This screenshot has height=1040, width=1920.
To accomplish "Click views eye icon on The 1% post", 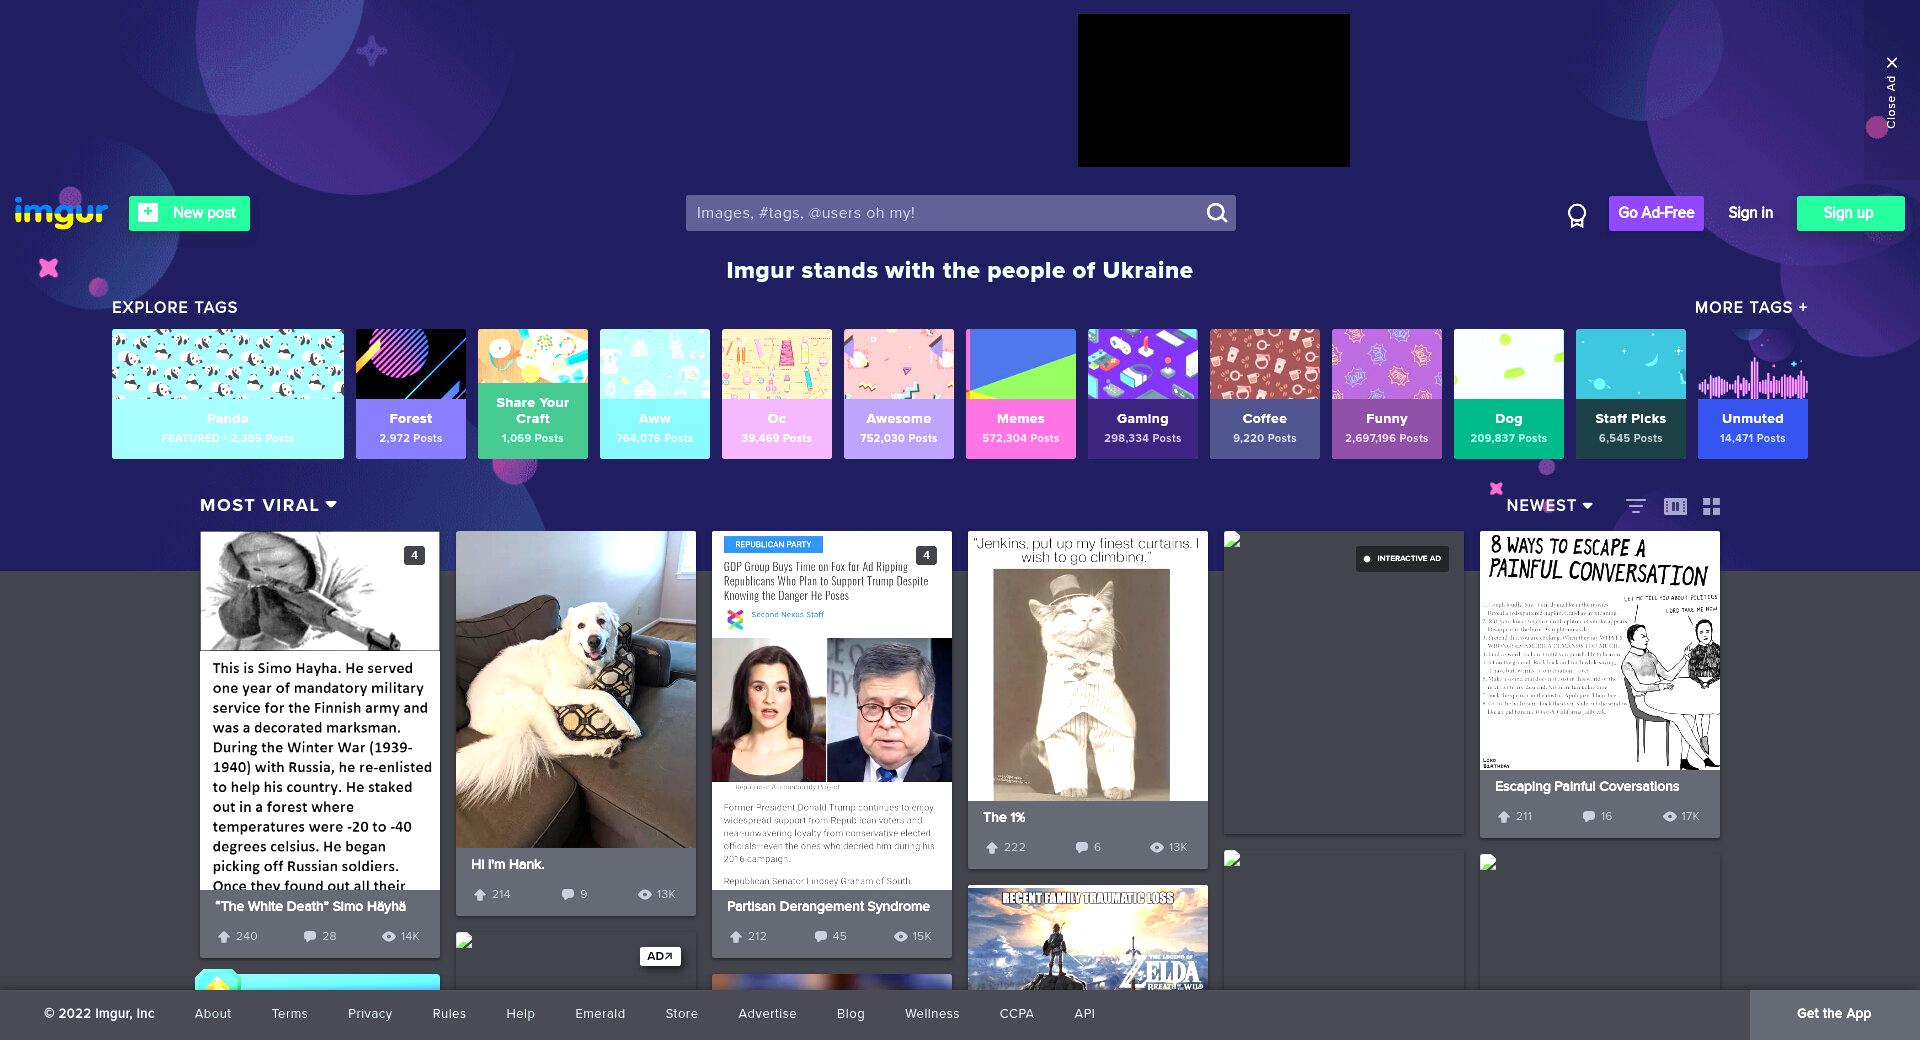I will point(1157,848).
